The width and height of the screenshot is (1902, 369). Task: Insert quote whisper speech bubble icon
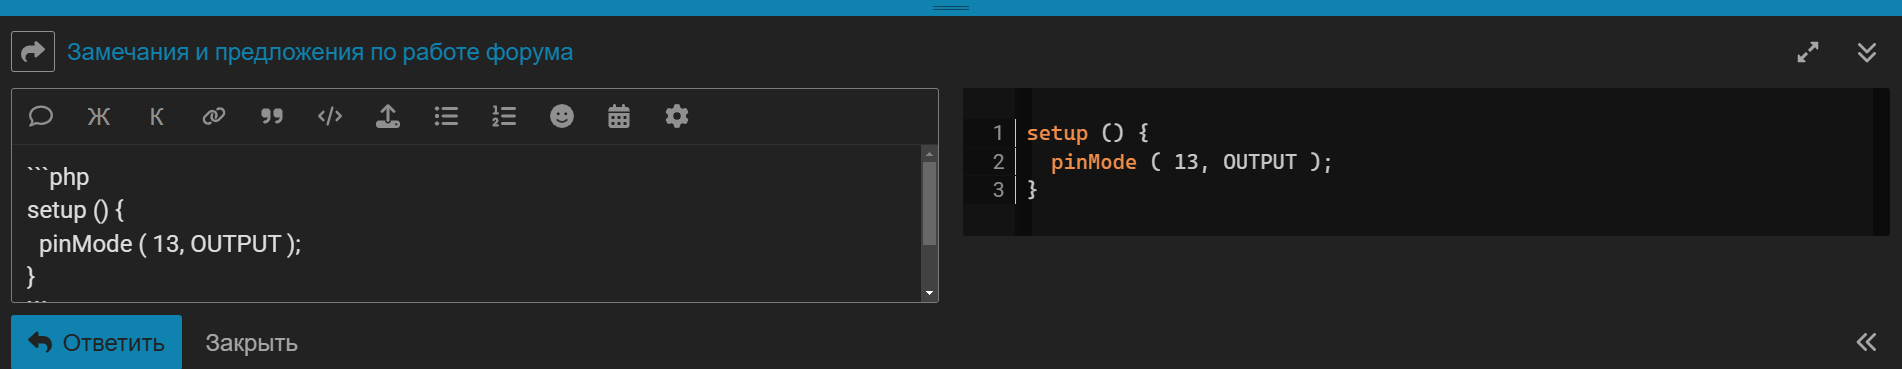pos(41,116)
